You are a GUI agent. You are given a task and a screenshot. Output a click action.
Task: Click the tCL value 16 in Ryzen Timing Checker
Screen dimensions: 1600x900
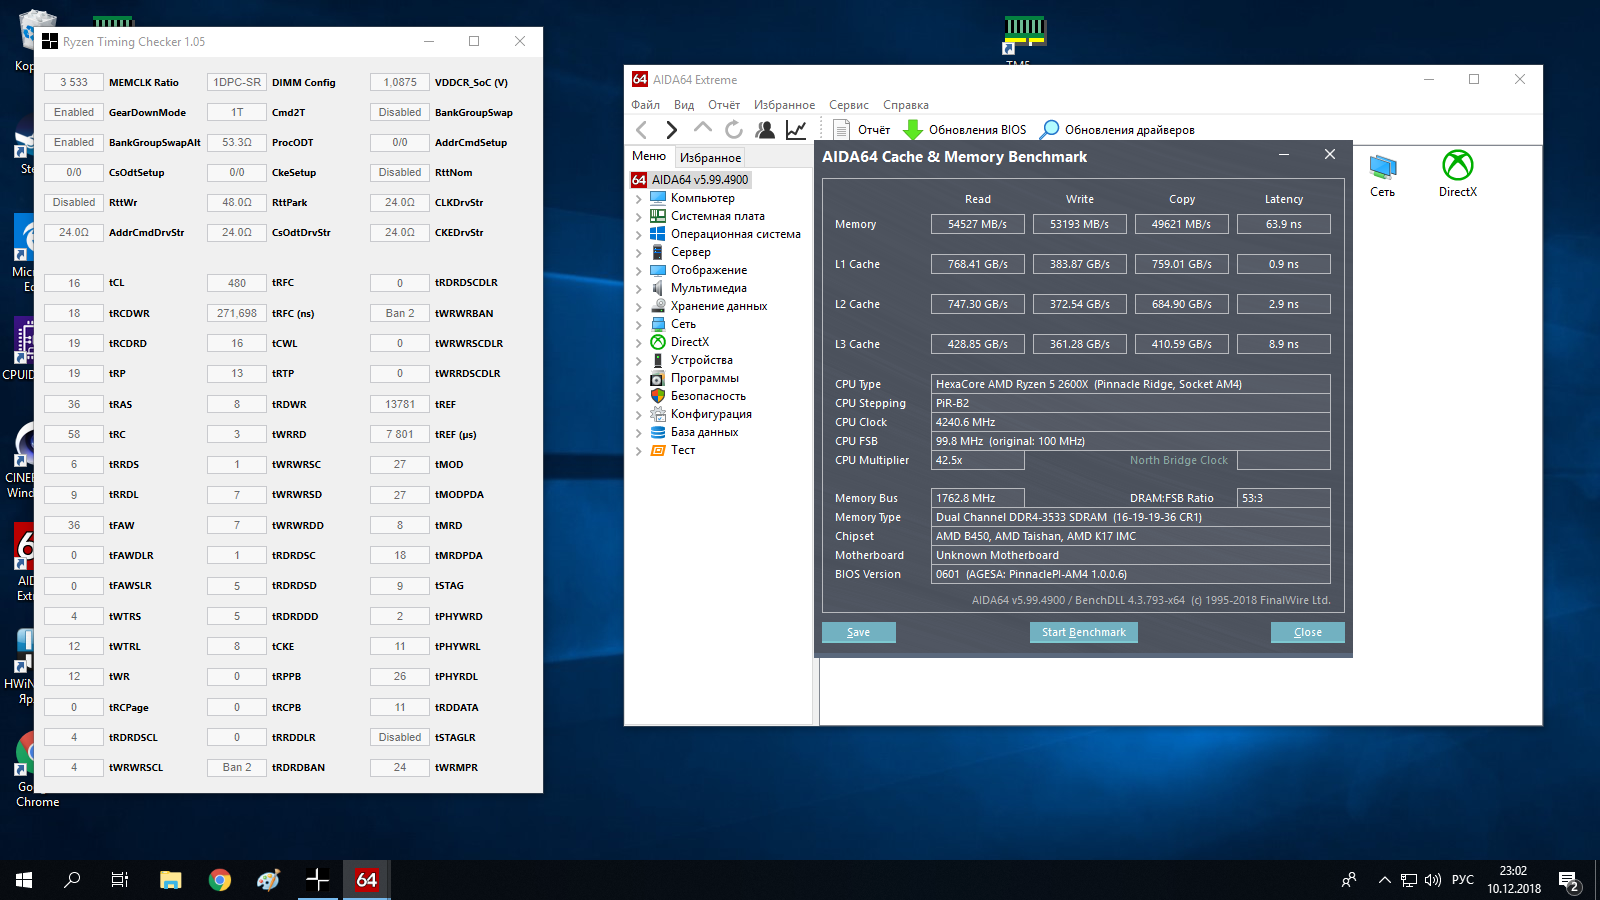[74, 283]
